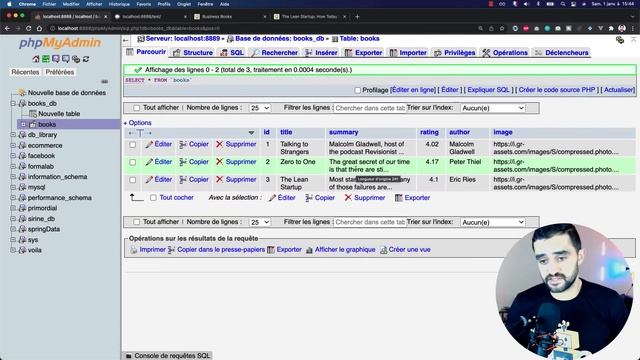Click the link icon in navigation panel
This screenshot has width=640, height=360.
(x=104, y=82)
